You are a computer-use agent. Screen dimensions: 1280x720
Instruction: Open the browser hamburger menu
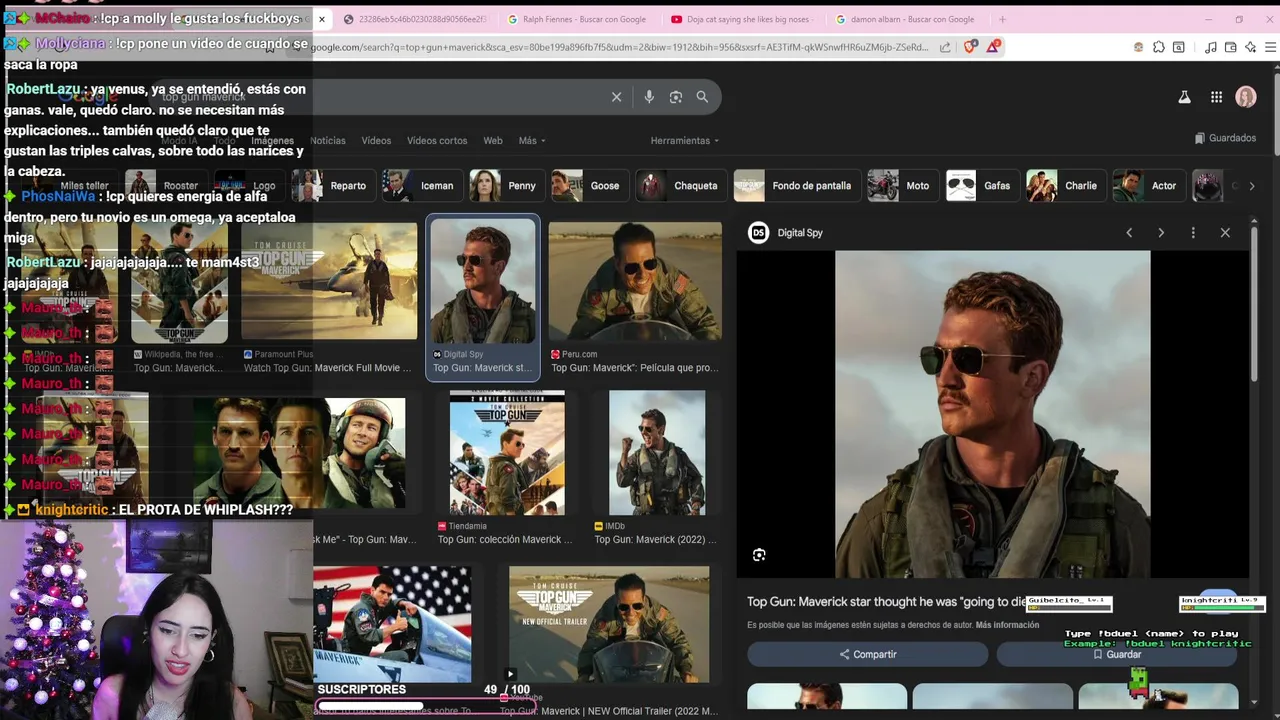tap(1270, 47)
